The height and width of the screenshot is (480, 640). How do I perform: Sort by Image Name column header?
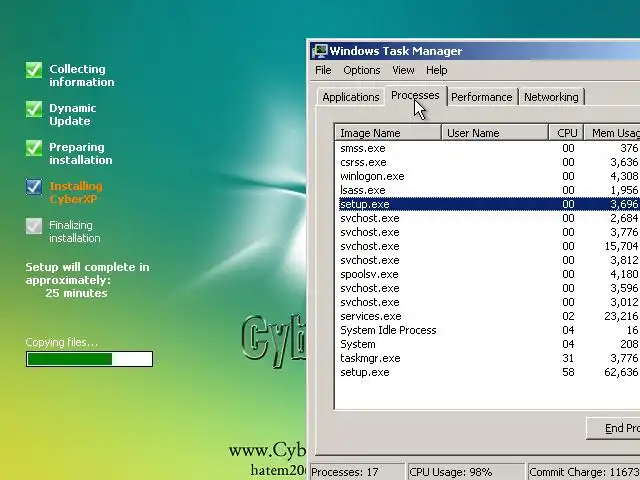tap(388, 133)
